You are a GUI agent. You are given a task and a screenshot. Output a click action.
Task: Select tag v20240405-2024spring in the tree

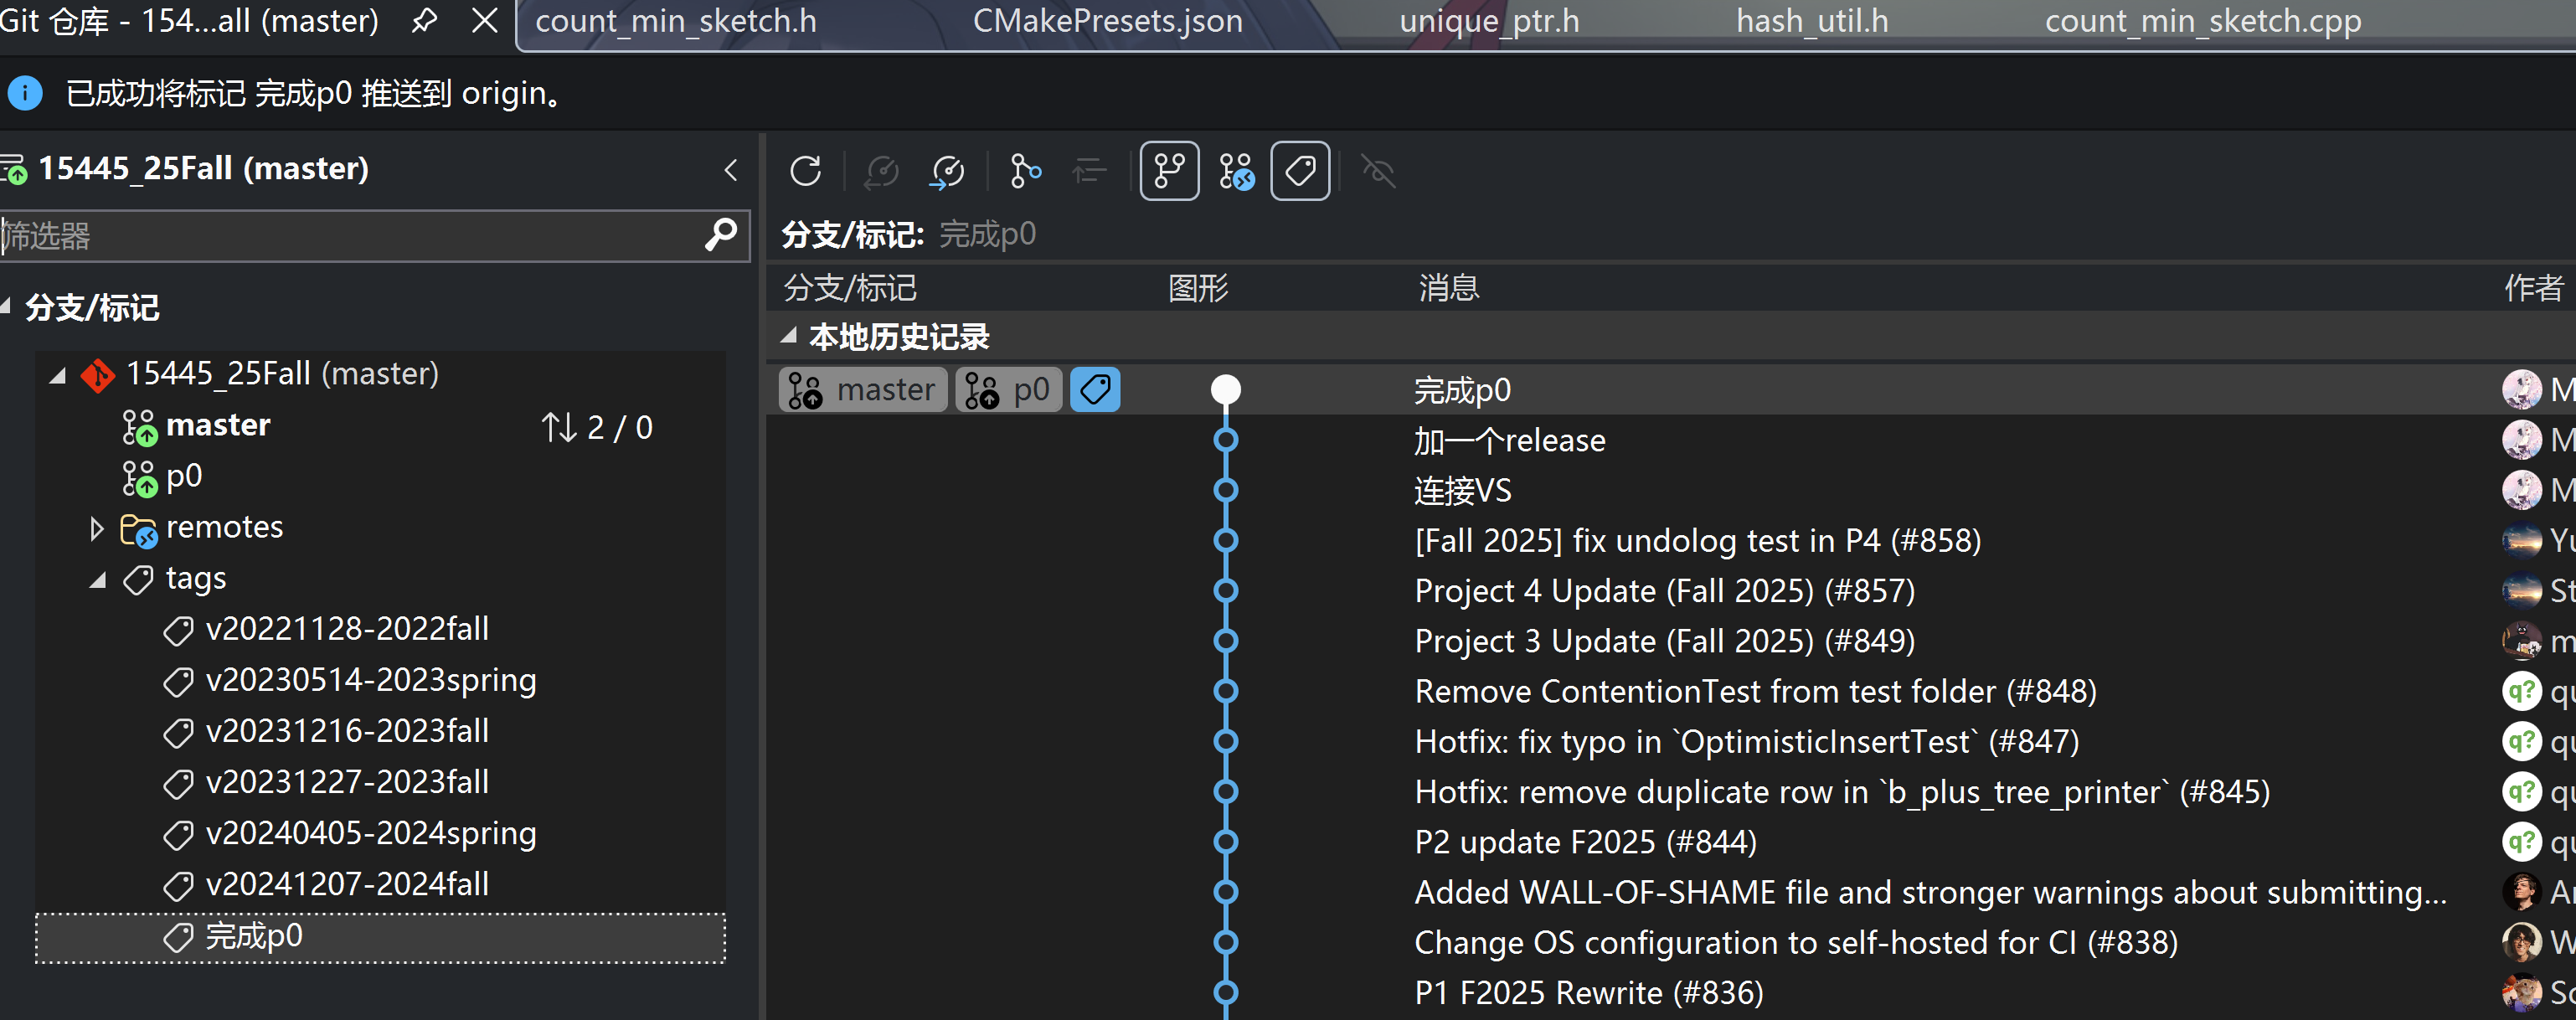coord(370,833)
